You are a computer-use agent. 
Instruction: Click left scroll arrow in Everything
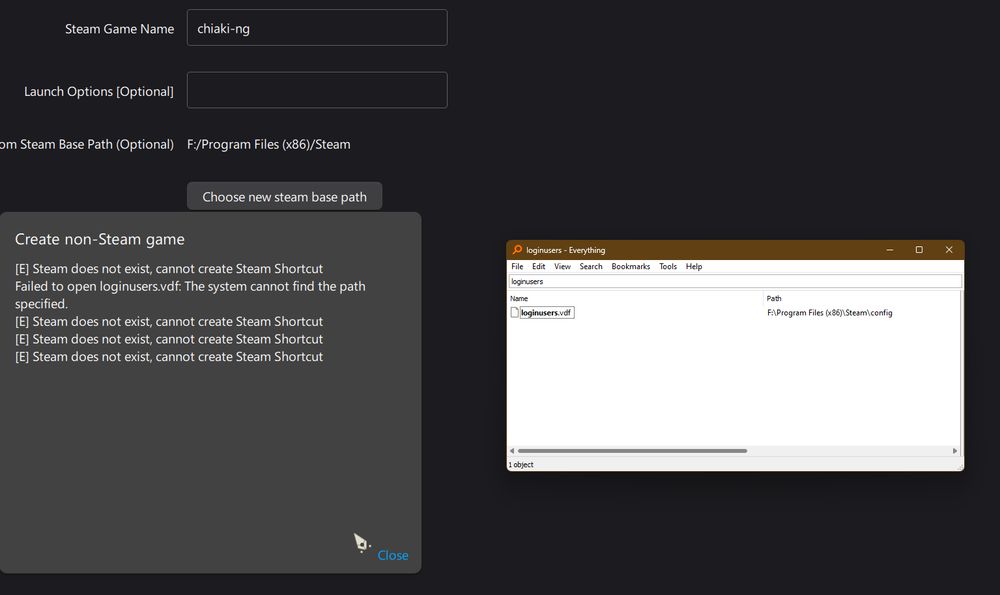tap(511, 451)
